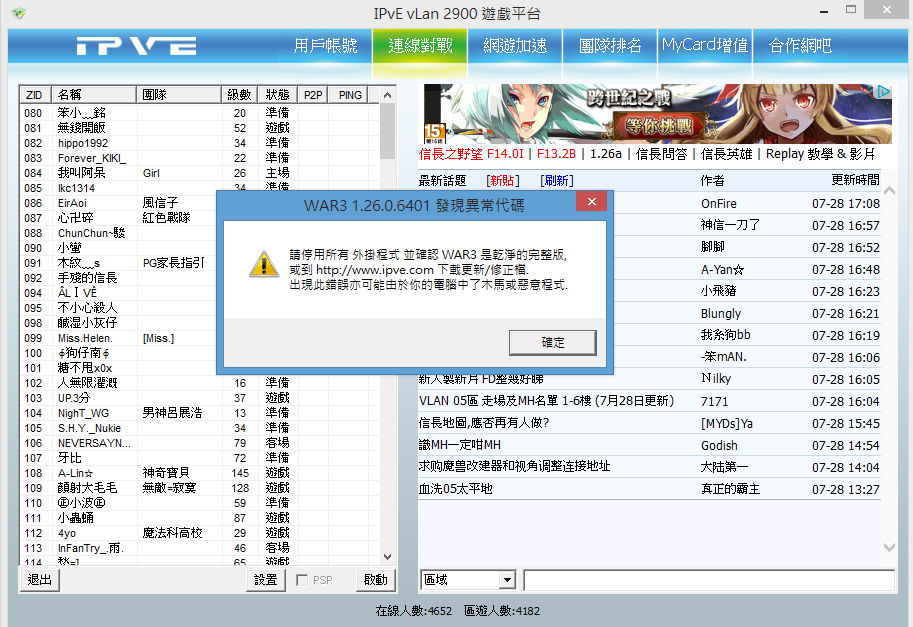Select user hippo1992 in the list
The width and height of the screenshot is (913, 627).
pyautogui.click(x=200, y=143)
